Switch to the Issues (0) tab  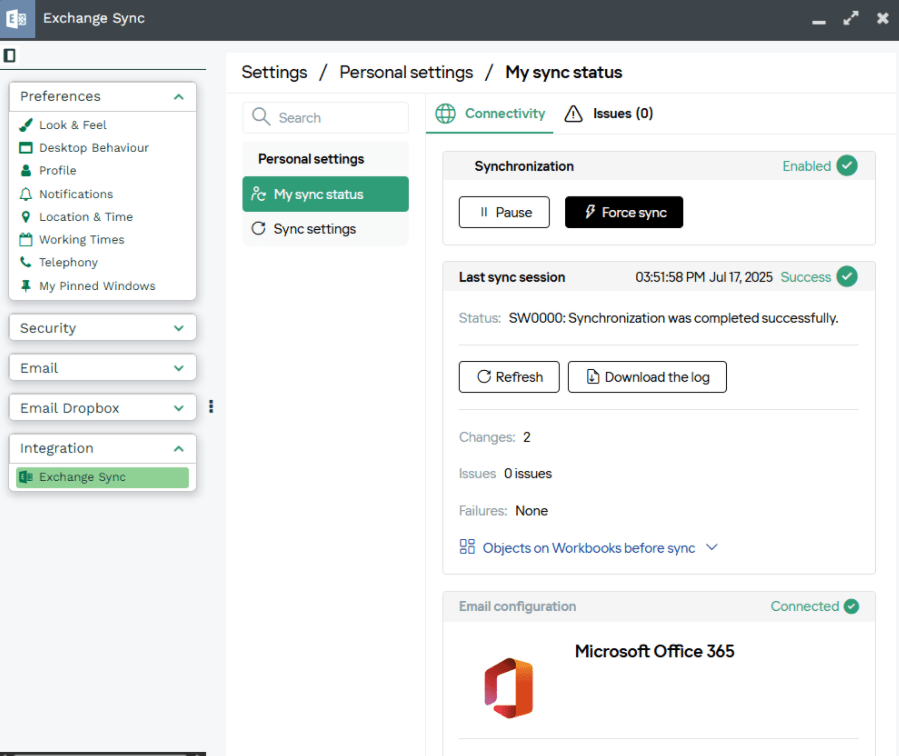click(x=609, y=113)
